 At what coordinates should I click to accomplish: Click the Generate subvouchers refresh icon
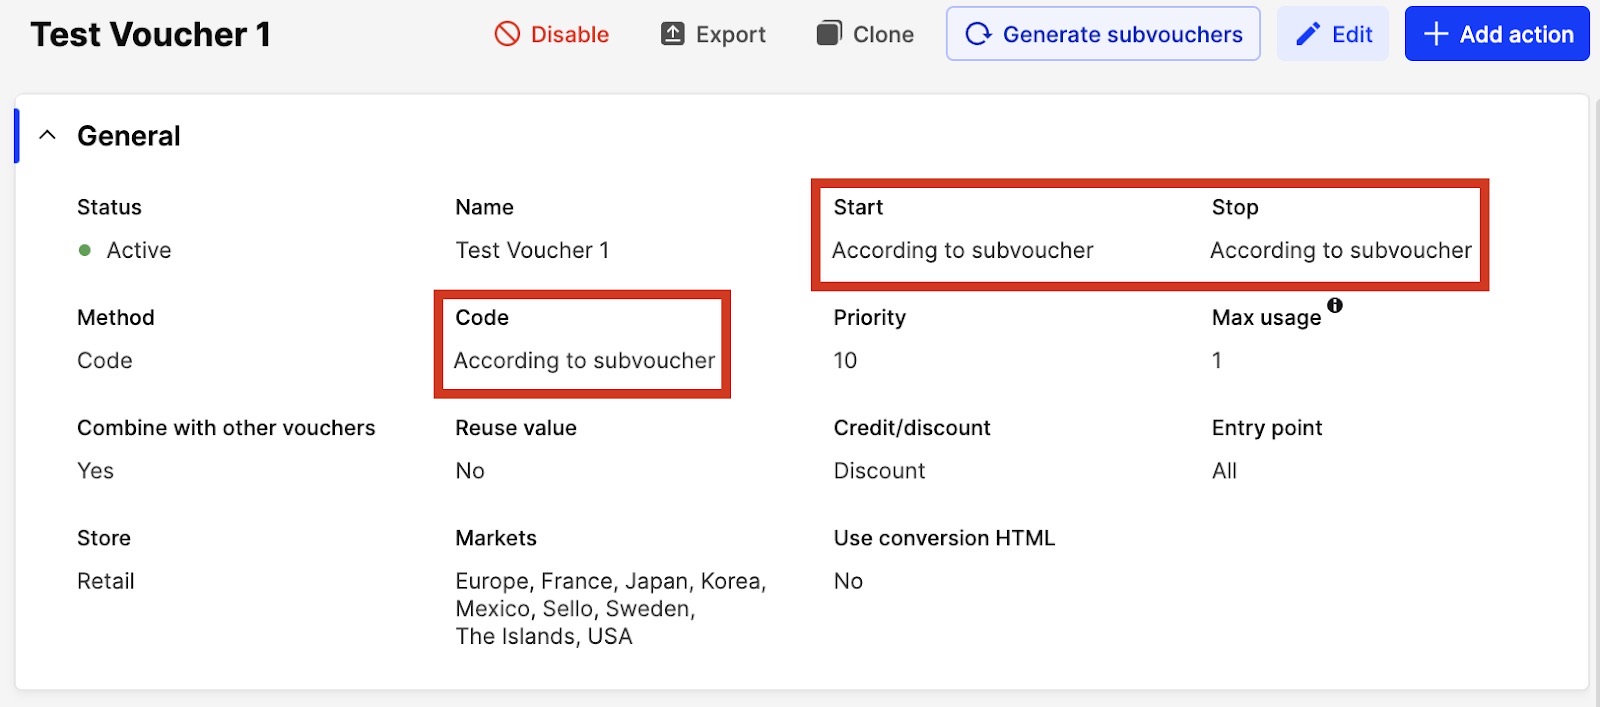tap(978, 34)
